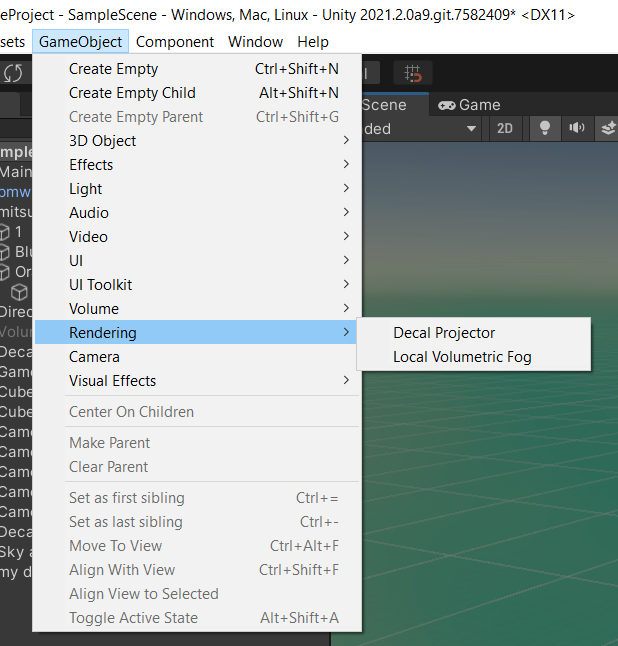This screenshot has width=618, height=646.
Task: Toggle 2D view mode
Action: pyautogui.click(x=505, y=129)
